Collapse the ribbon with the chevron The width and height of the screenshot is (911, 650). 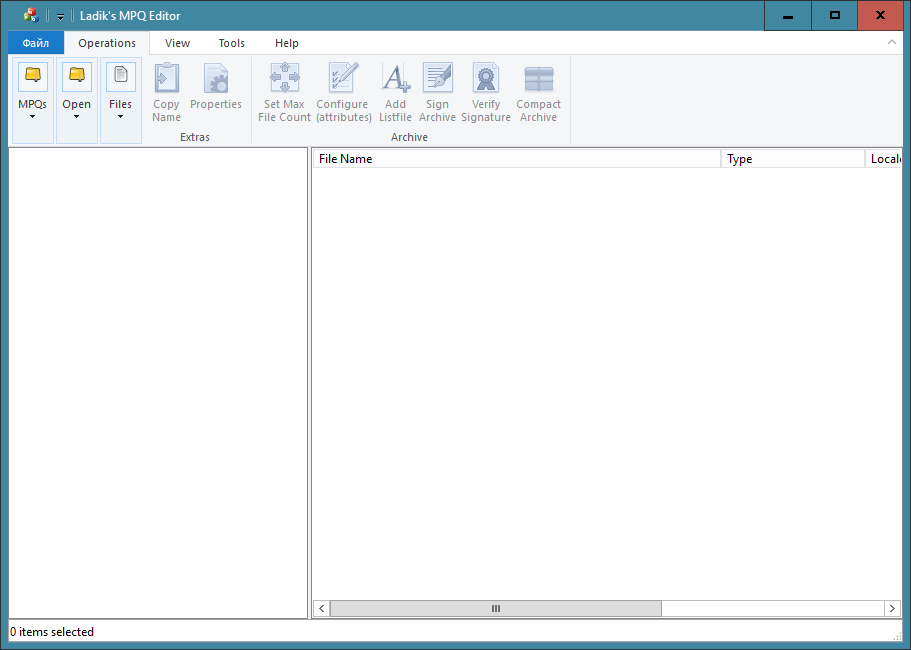892,43
